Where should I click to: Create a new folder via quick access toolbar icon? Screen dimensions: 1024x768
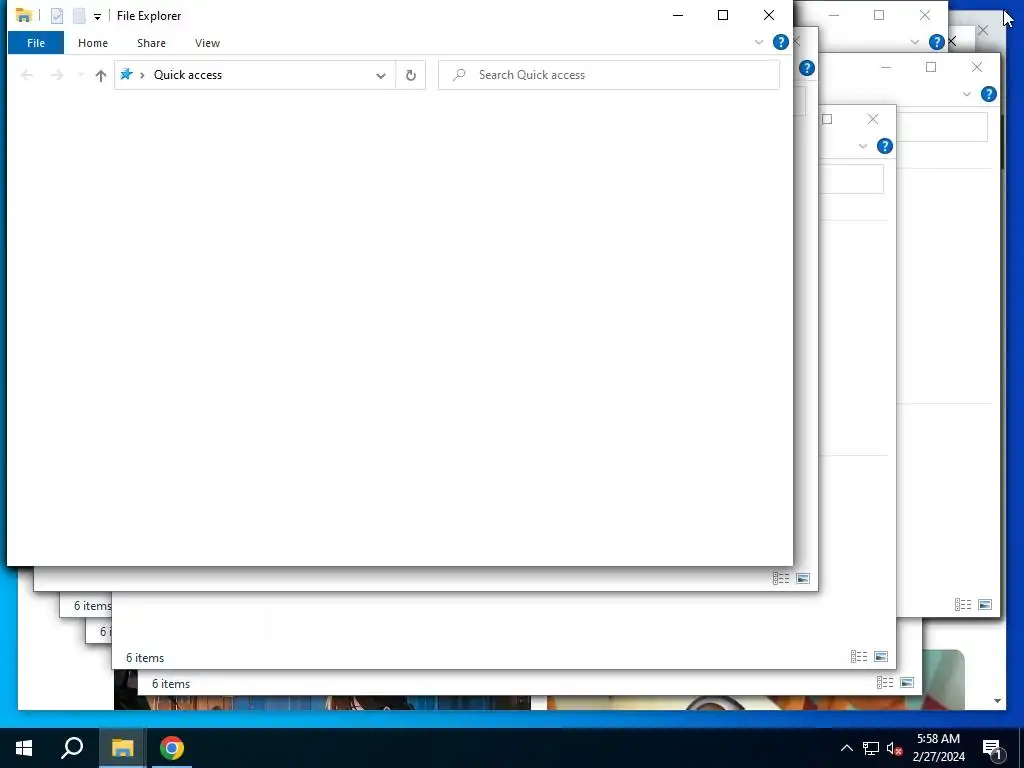(x=79, y=16)
